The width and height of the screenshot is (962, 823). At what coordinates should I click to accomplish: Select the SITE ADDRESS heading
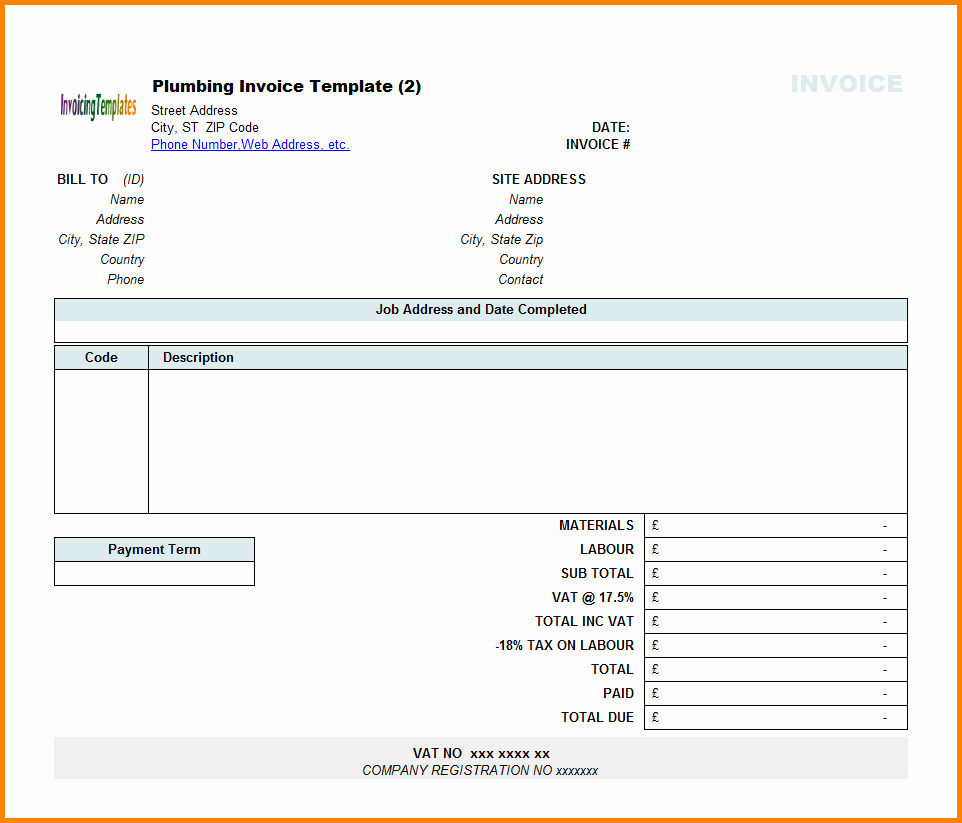click(x=539, y=179)
